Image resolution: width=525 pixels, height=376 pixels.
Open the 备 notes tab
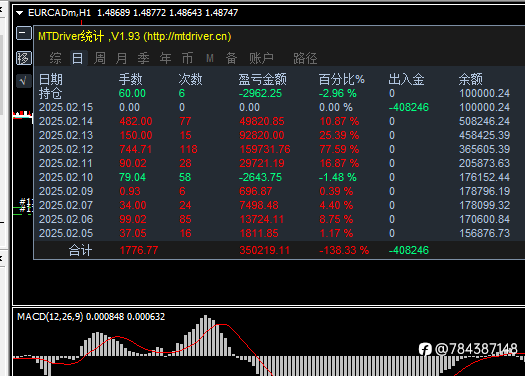coord(231,58)
